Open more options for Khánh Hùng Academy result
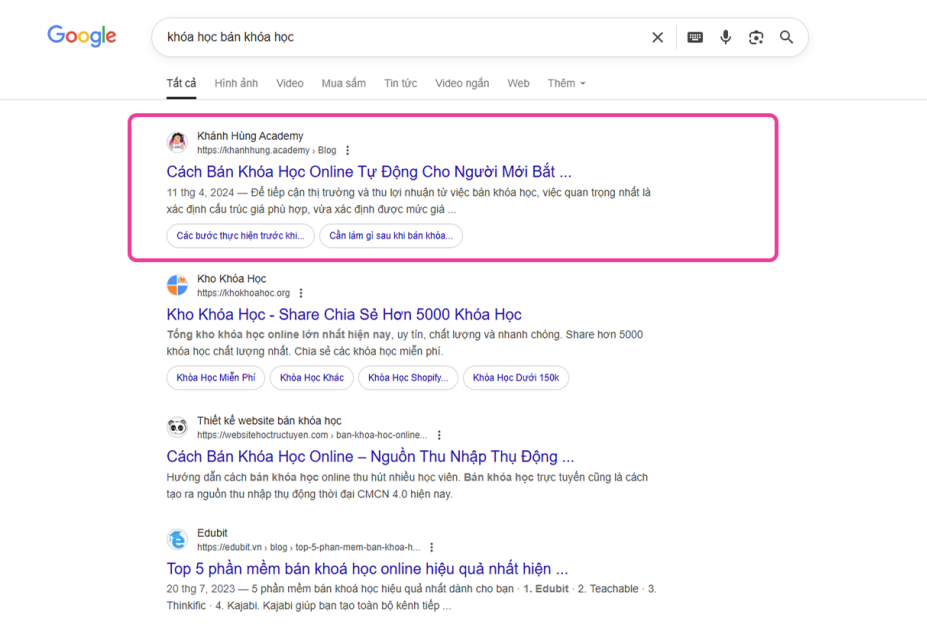Viewport: 927px width, 630px height. pyautogui.click(x=348, y=151)
